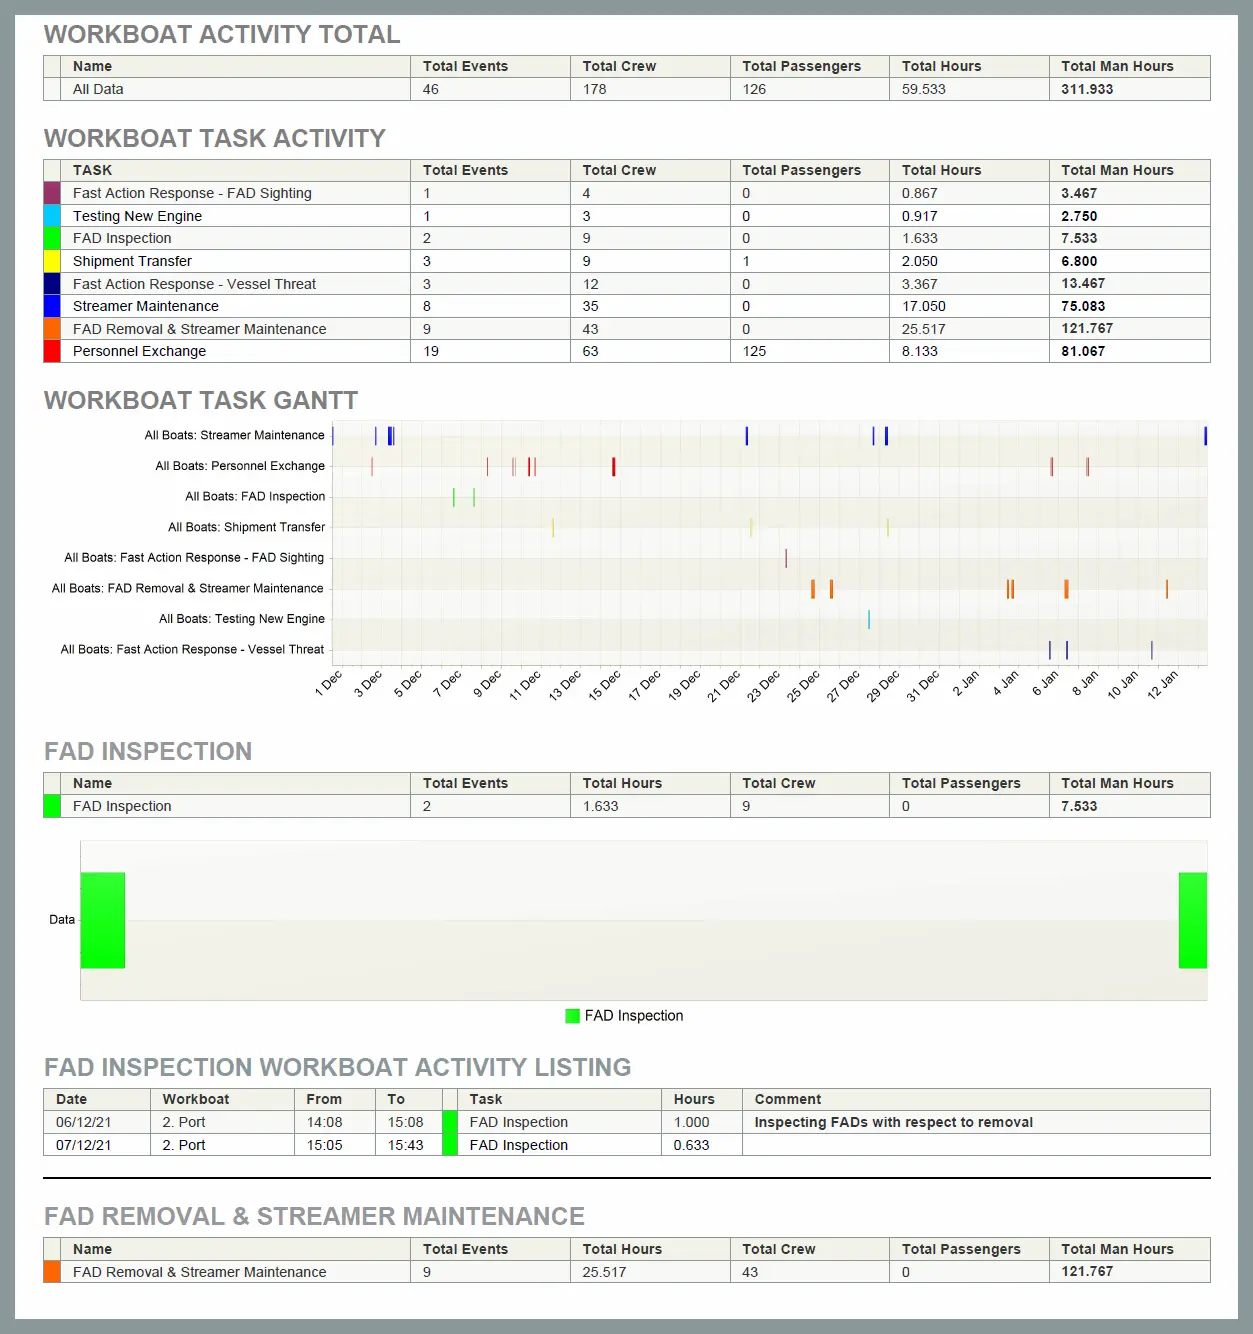1253x1334 pixels.
Task: Click the purple FAD Sighting Gantt marker
Action: coord(786,558)
